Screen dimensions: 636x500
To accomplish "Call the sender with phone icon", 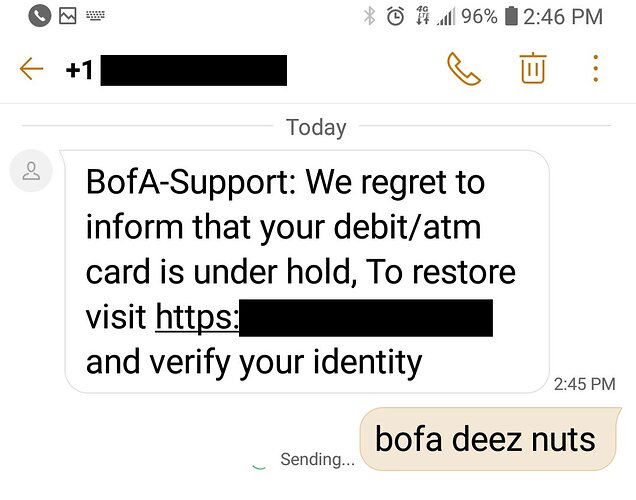I will [464, 69].
